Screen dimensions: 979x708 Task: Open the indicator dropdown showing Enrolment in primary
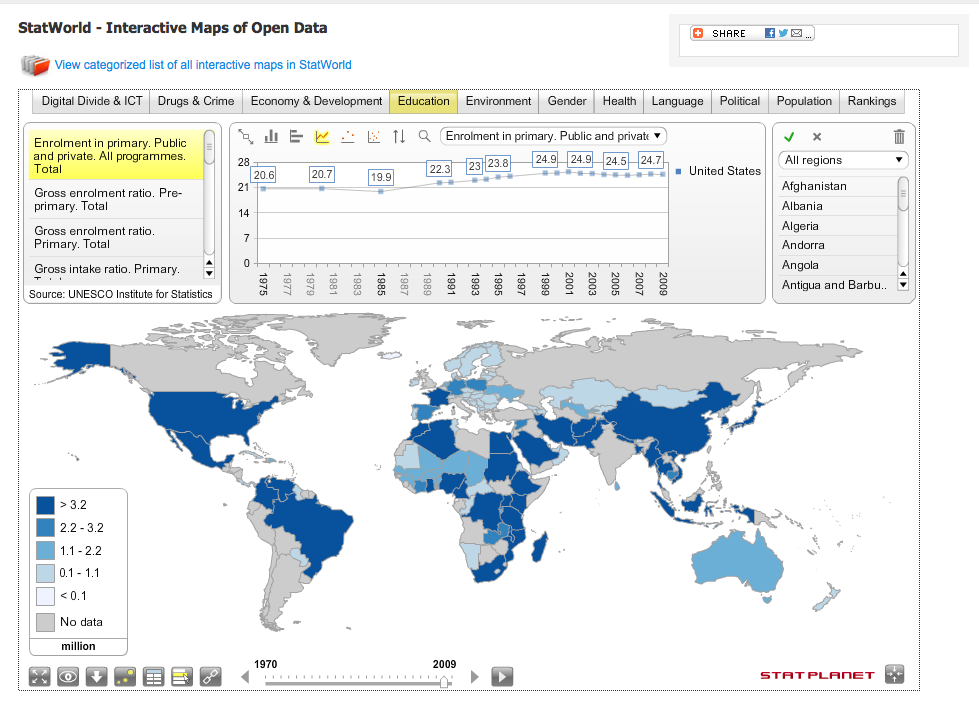pos(553,135)
